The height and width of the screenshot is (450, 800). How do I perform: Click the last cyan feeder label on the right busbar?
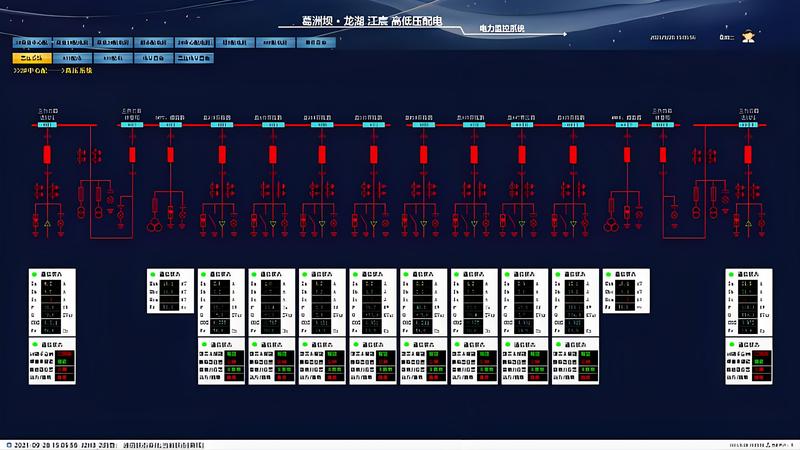point(746,125)
